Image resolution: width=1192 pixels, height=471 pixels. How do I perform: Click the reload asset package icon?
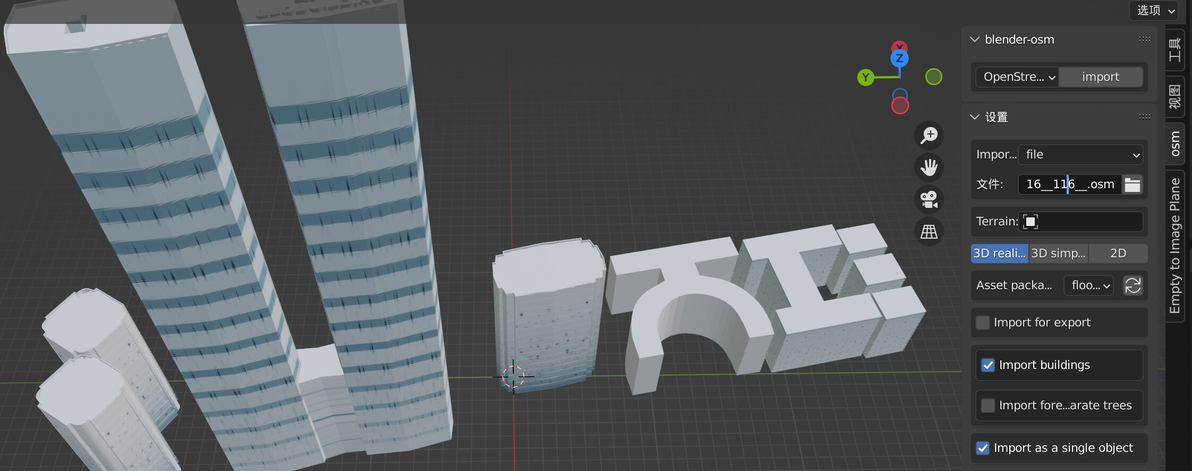click(x=1133, y=286)
